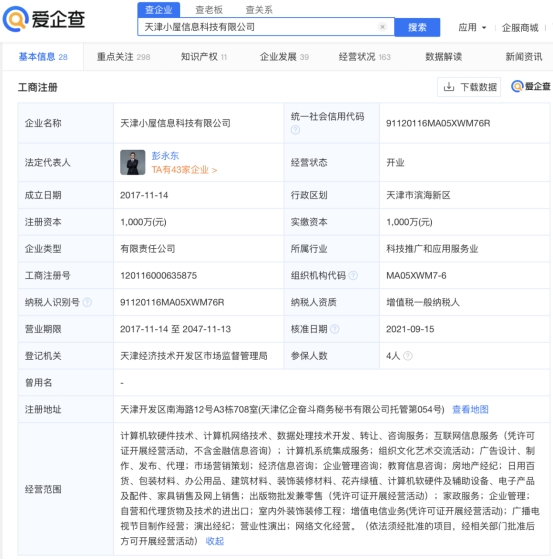Select the 1,000万(元) registered capital value
The width and height of the screenshot is (553, 560).
[143, 222]
